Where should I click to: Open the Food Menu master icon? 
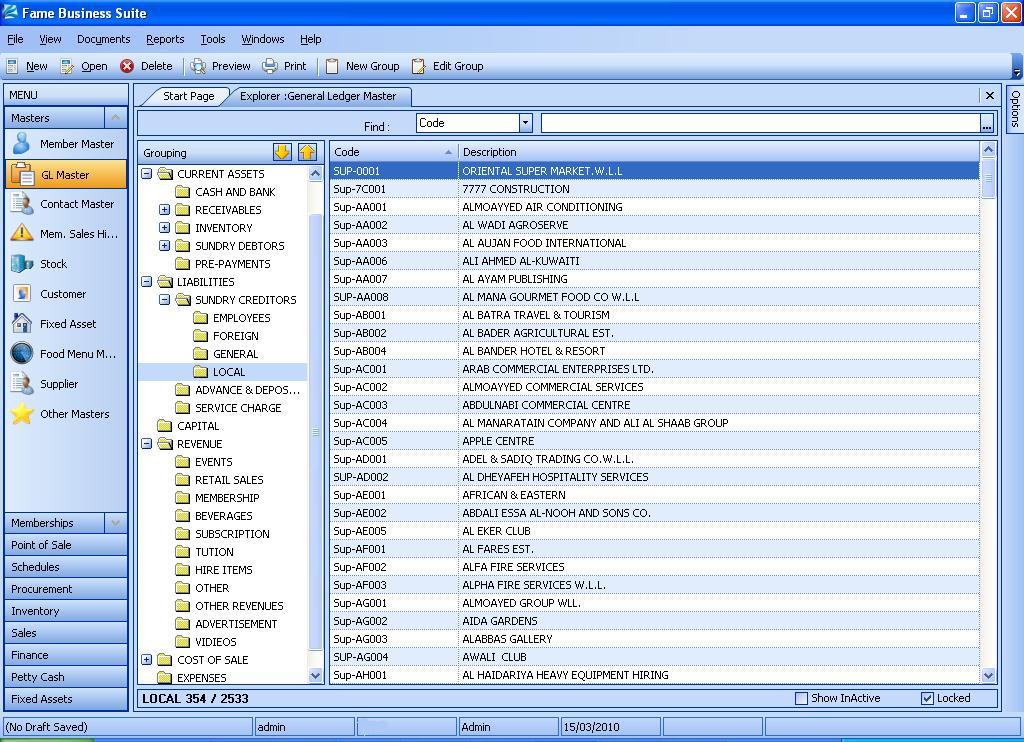point(22,353)
